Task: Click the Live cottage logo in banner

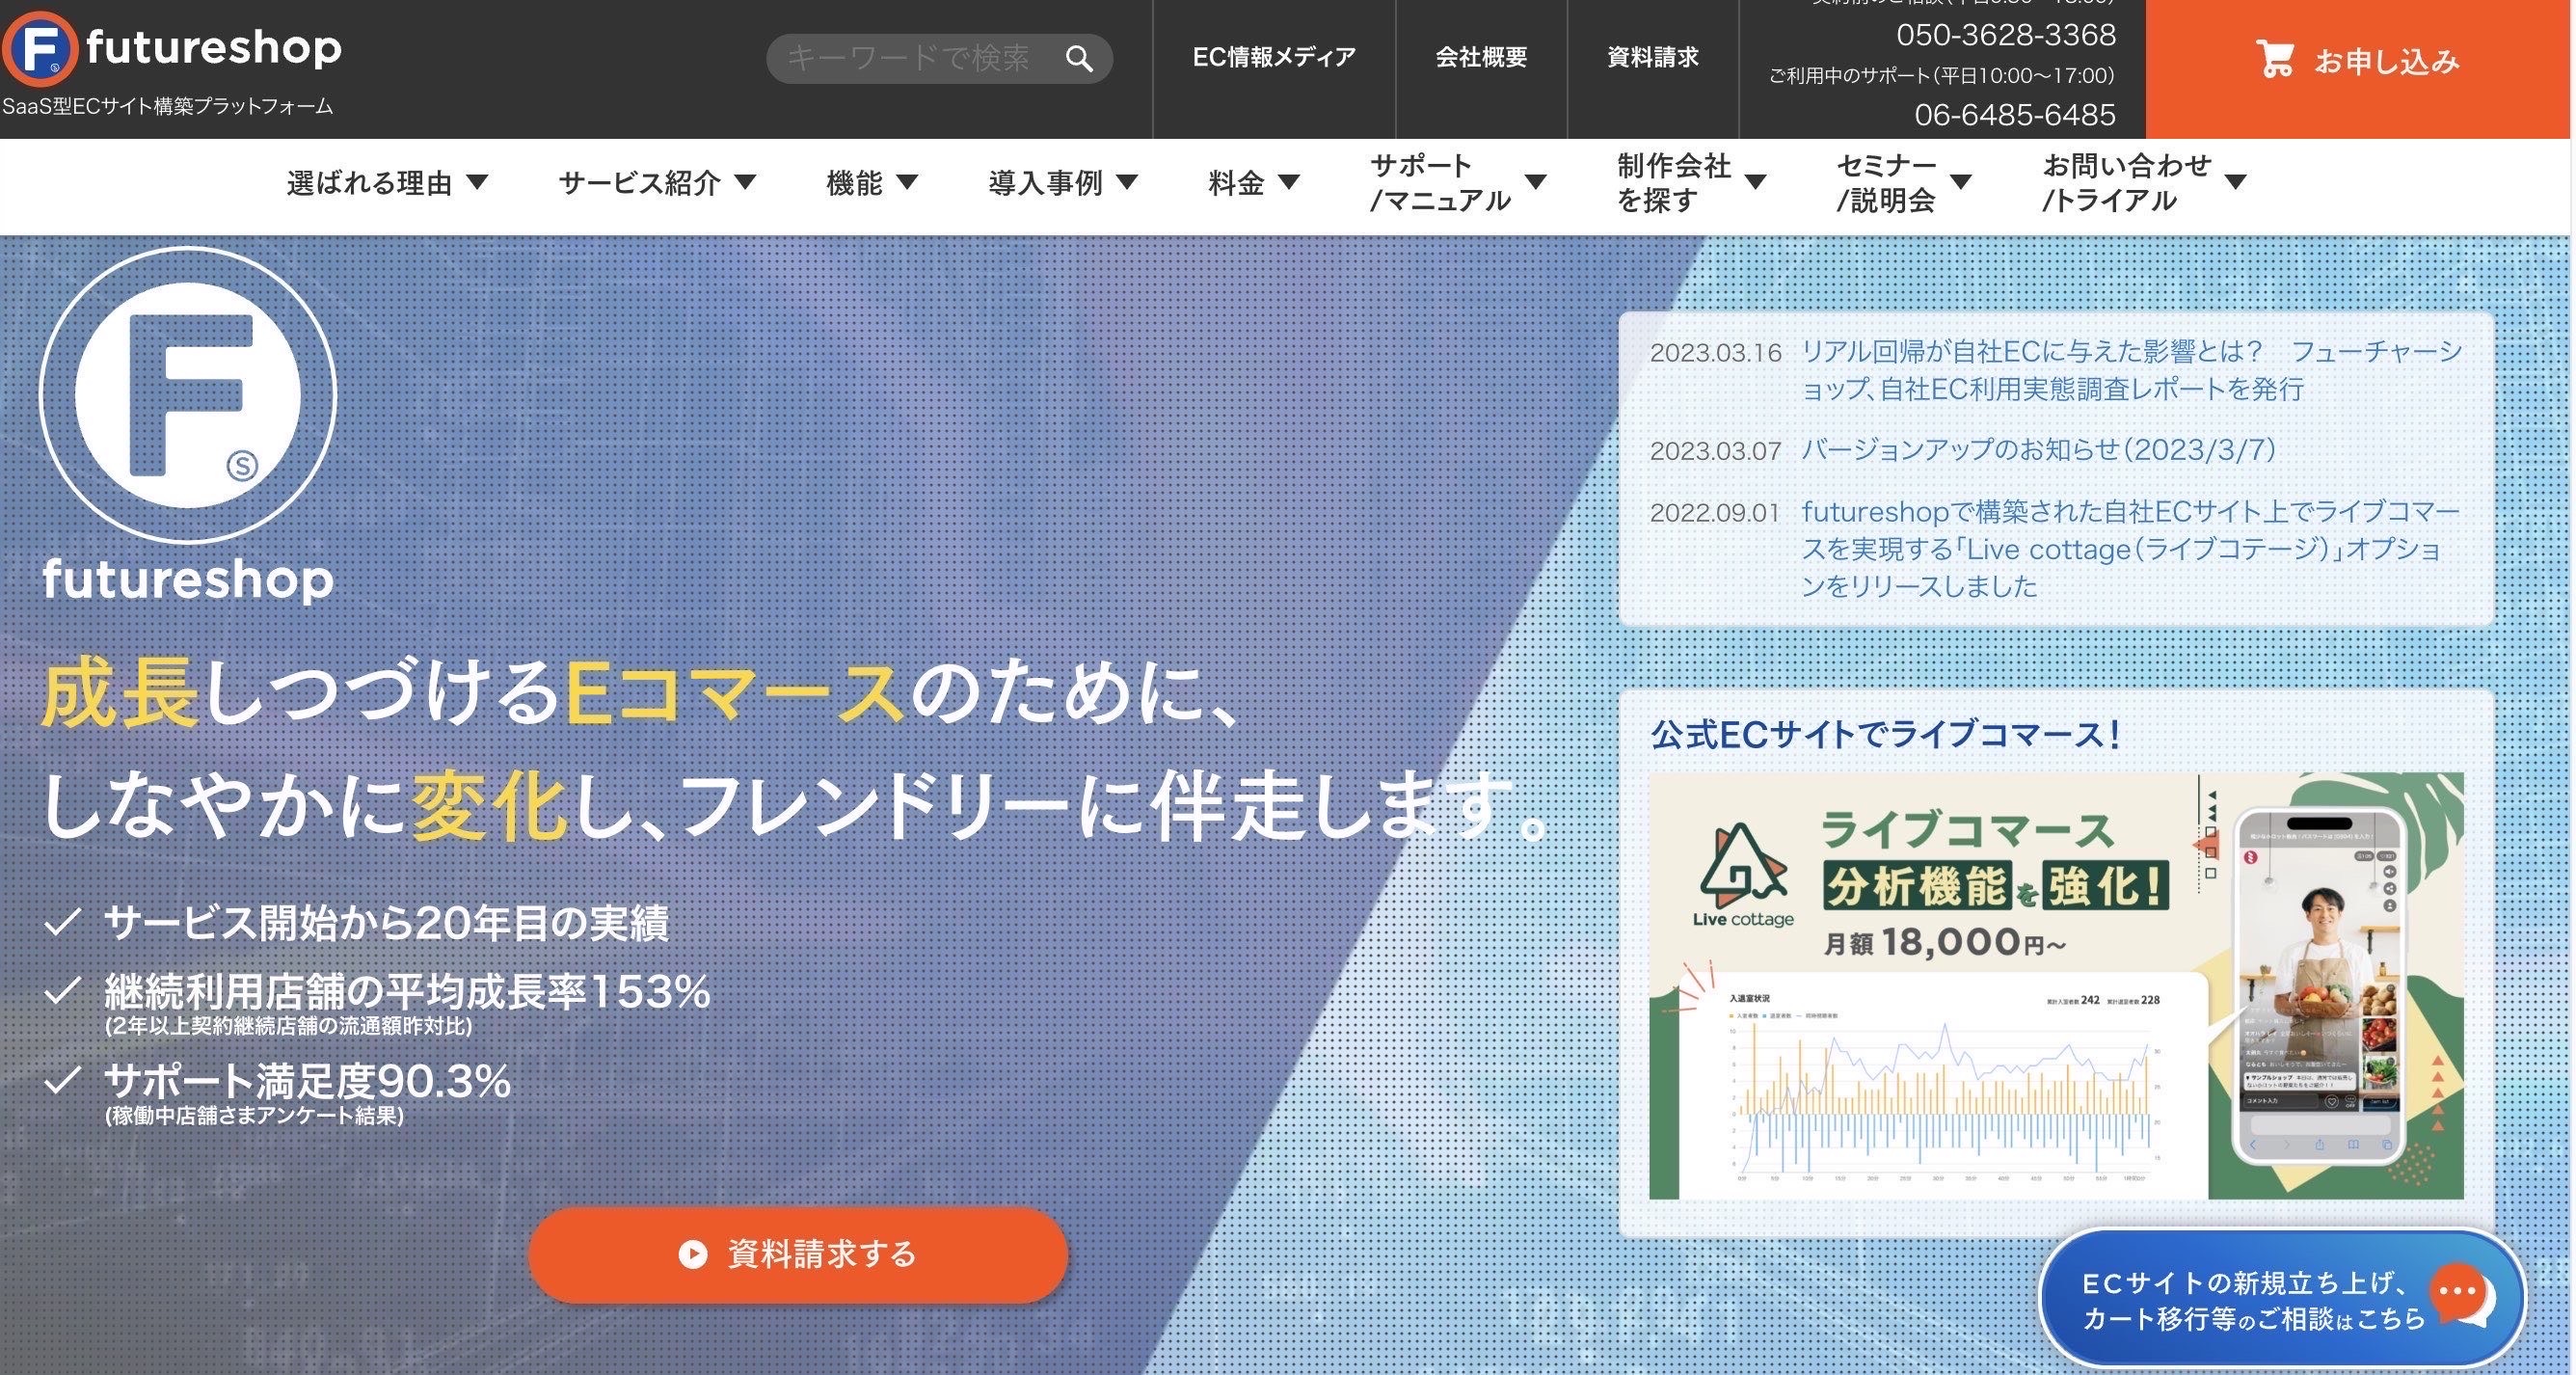Action: click(1743, 875)
